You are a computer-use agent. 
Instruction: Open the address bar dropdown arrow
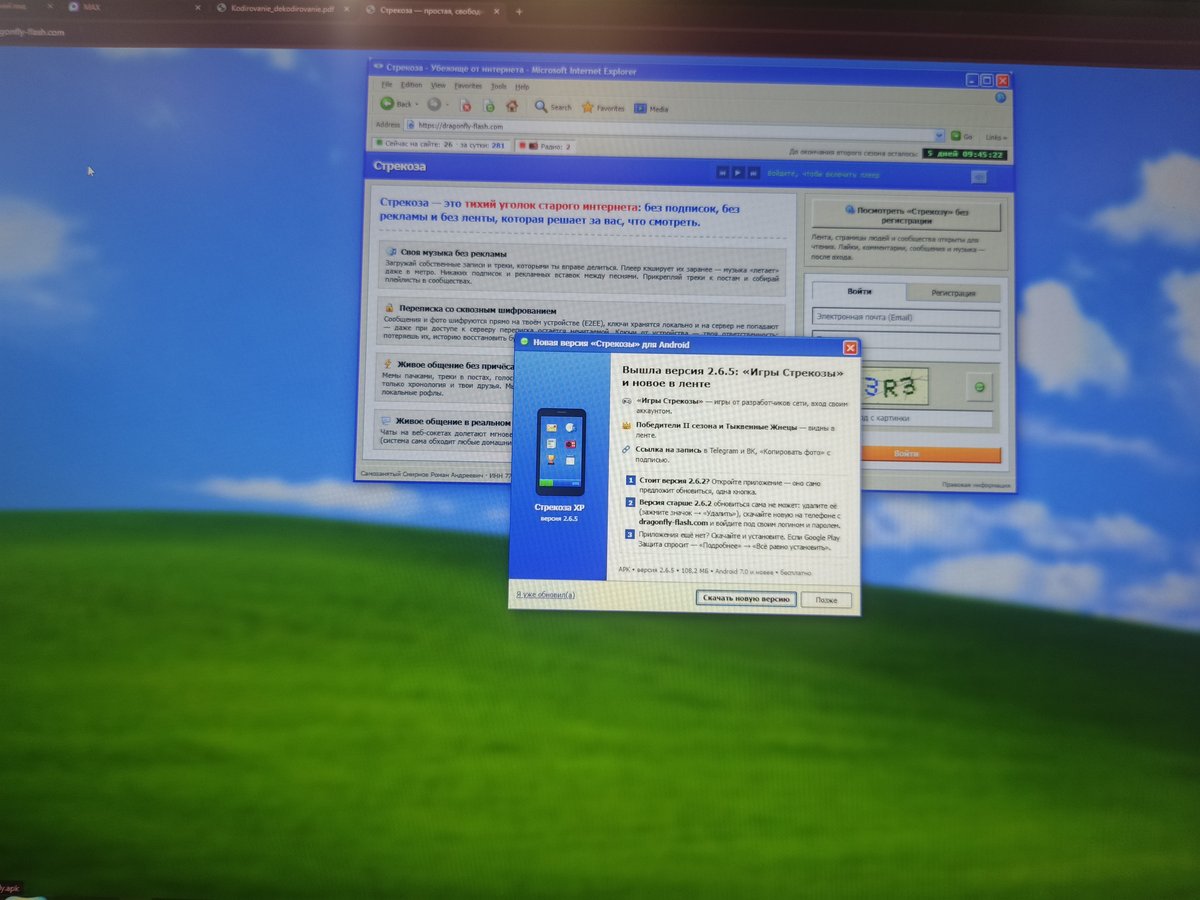pos(940,135)
